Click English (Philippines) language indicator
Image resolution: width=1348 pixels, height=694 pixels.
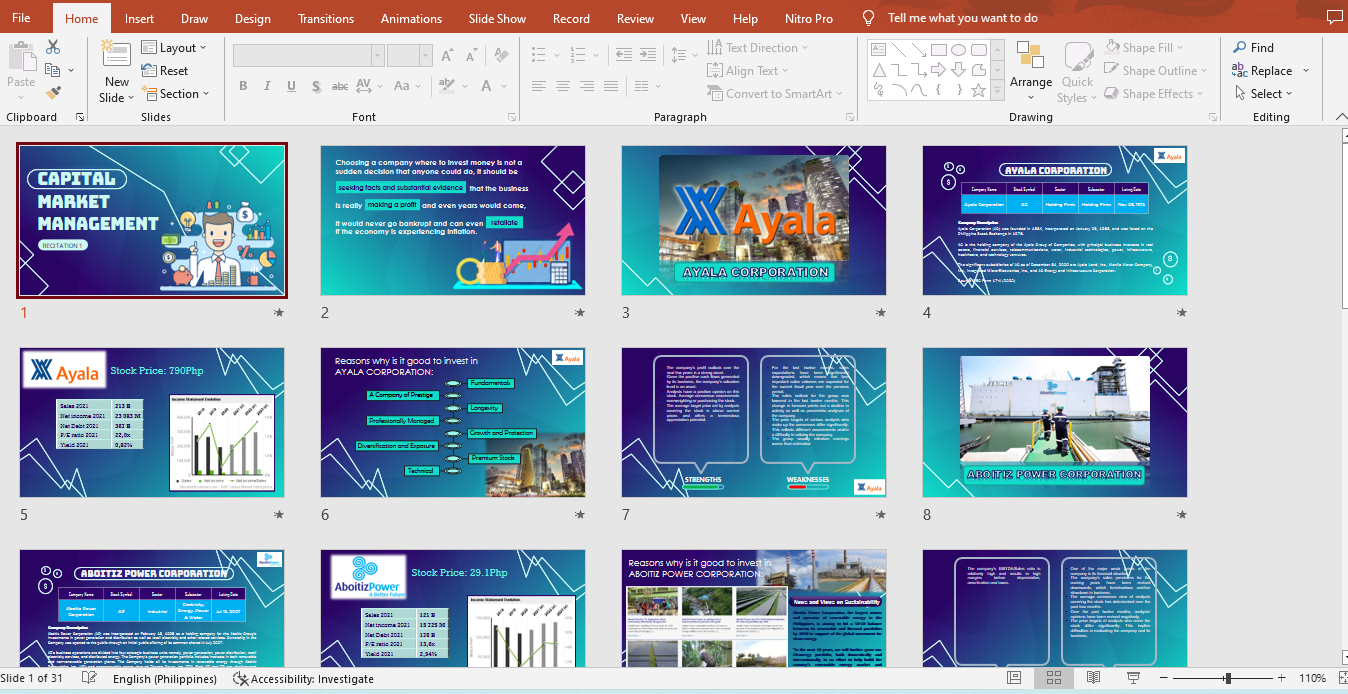(x=165, y=678)
